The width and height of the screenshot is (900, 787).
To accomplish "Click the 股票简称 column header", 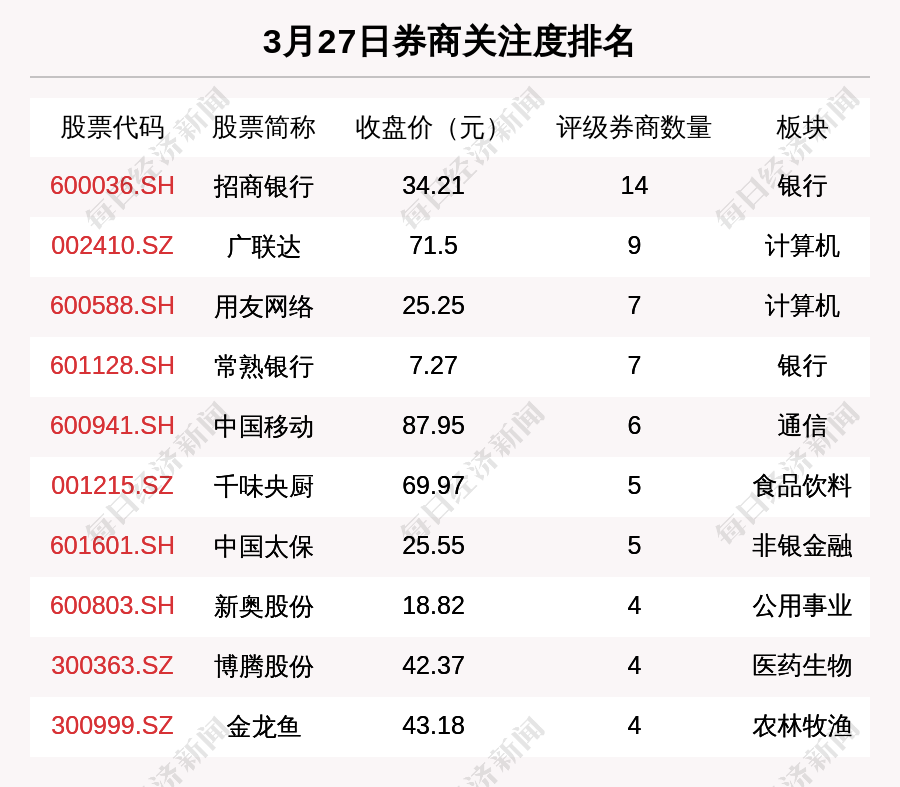I will [263, 127].
